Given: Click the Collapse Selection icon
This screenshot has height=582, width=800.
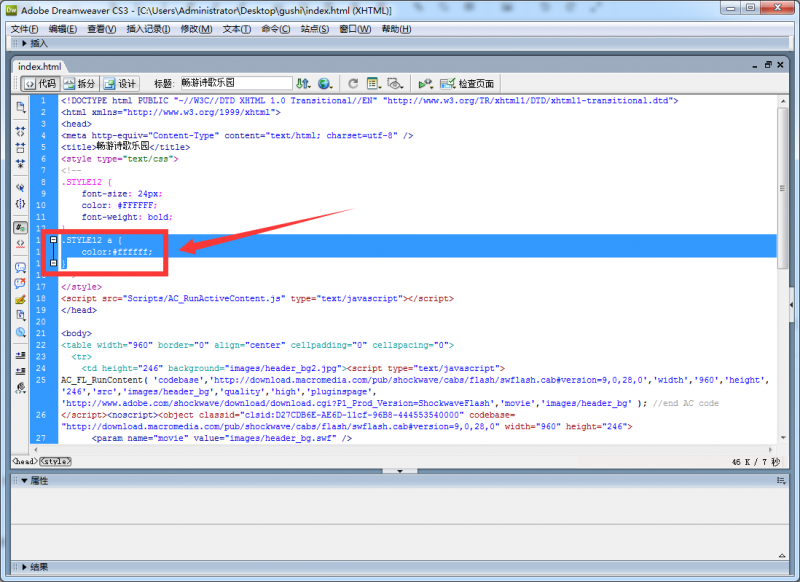Looking at the screenshot, I should click(20, 148).
